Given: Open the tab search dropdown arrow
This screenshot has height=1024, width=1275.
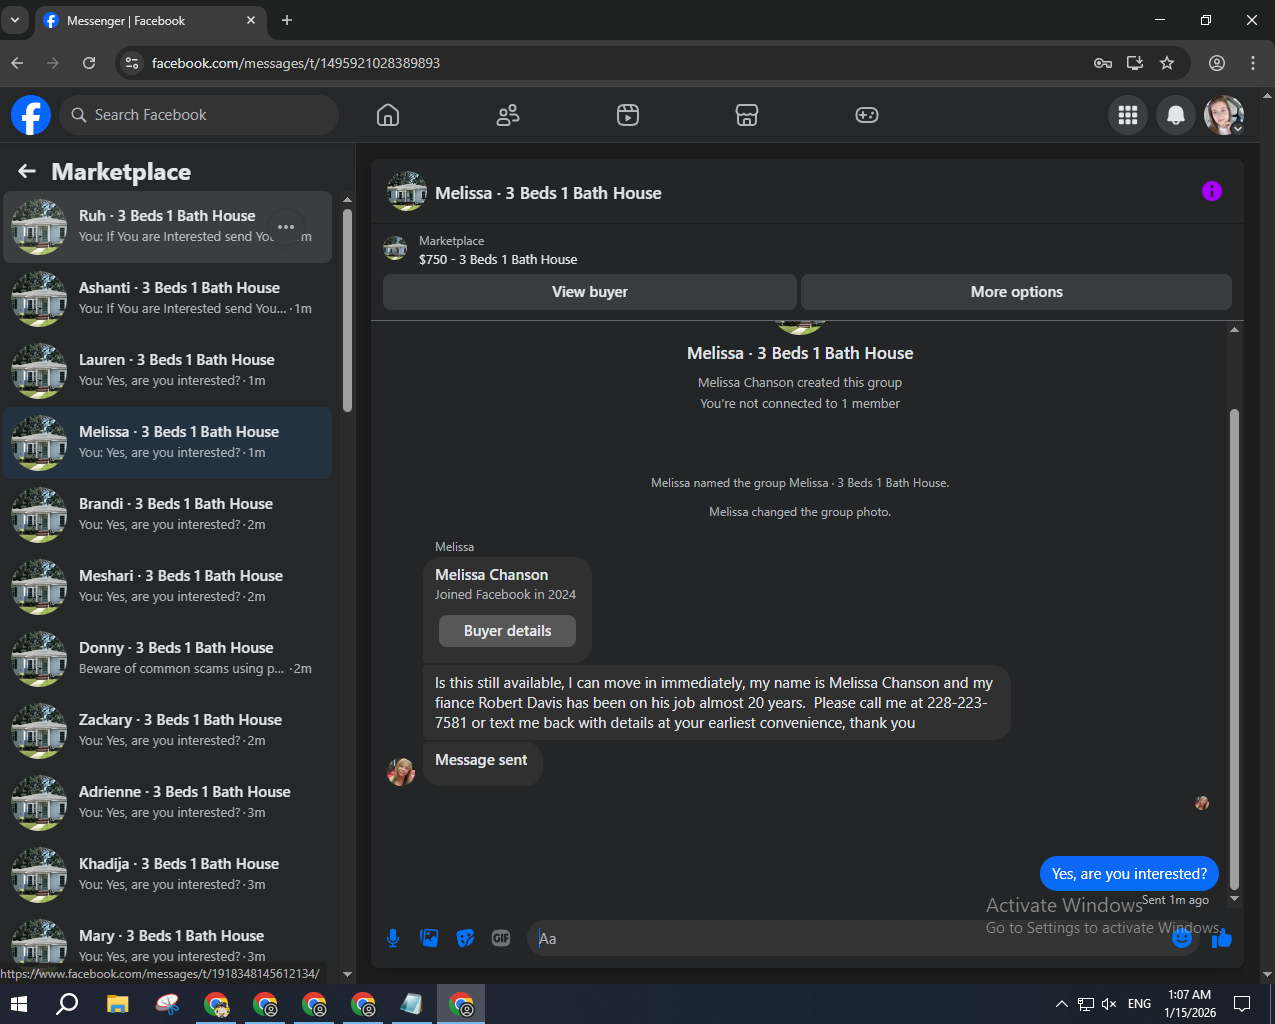Looking at the screenshot, I should coord(14,20).
